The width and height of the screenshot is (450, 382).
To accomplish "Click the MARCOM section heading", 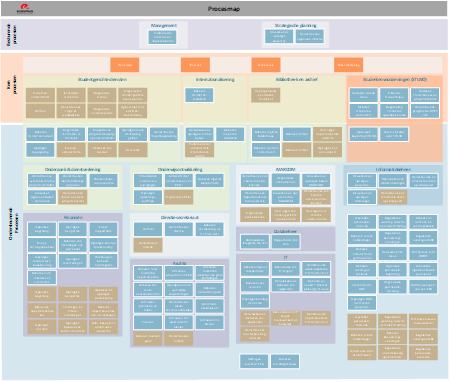I will 285,169.
